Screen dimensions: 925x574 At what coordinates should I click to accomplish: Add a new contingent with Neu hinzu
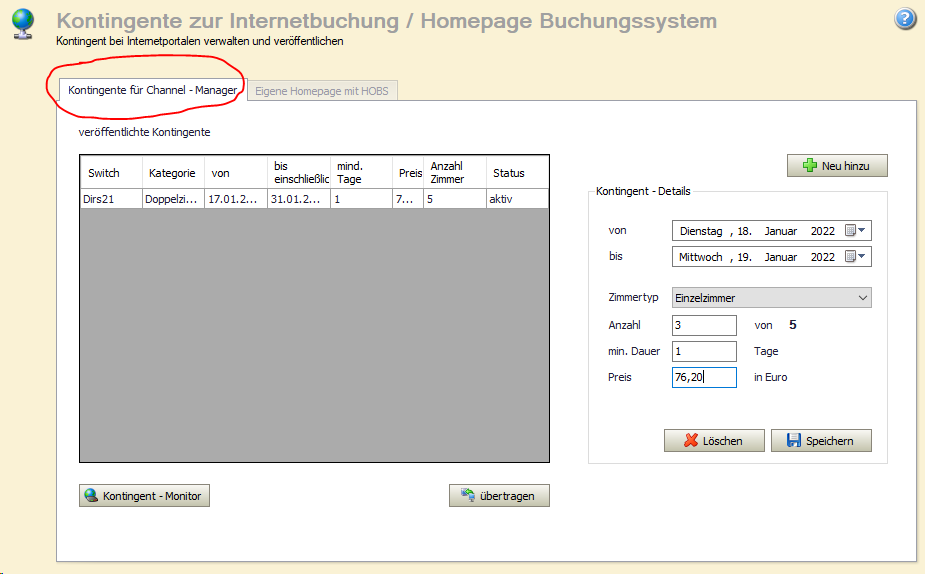click(x=837, y=166)
